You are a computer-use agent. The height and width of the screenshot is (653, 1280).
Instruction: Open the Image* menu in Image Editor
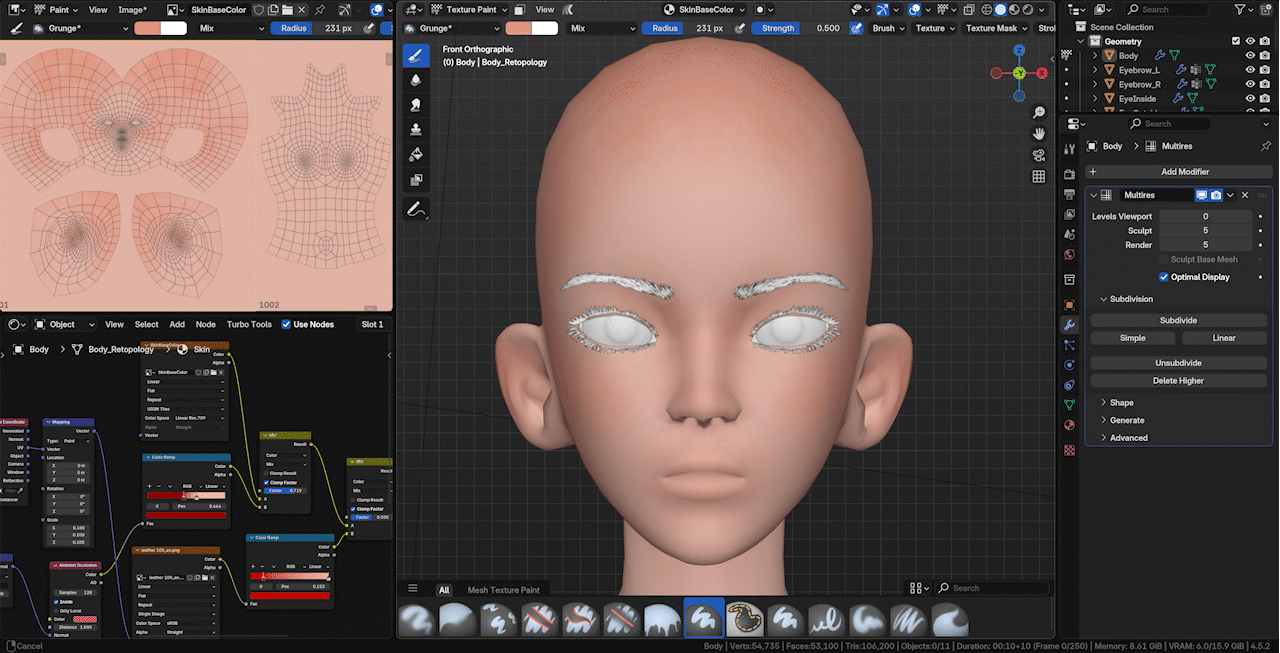point(132,9)
